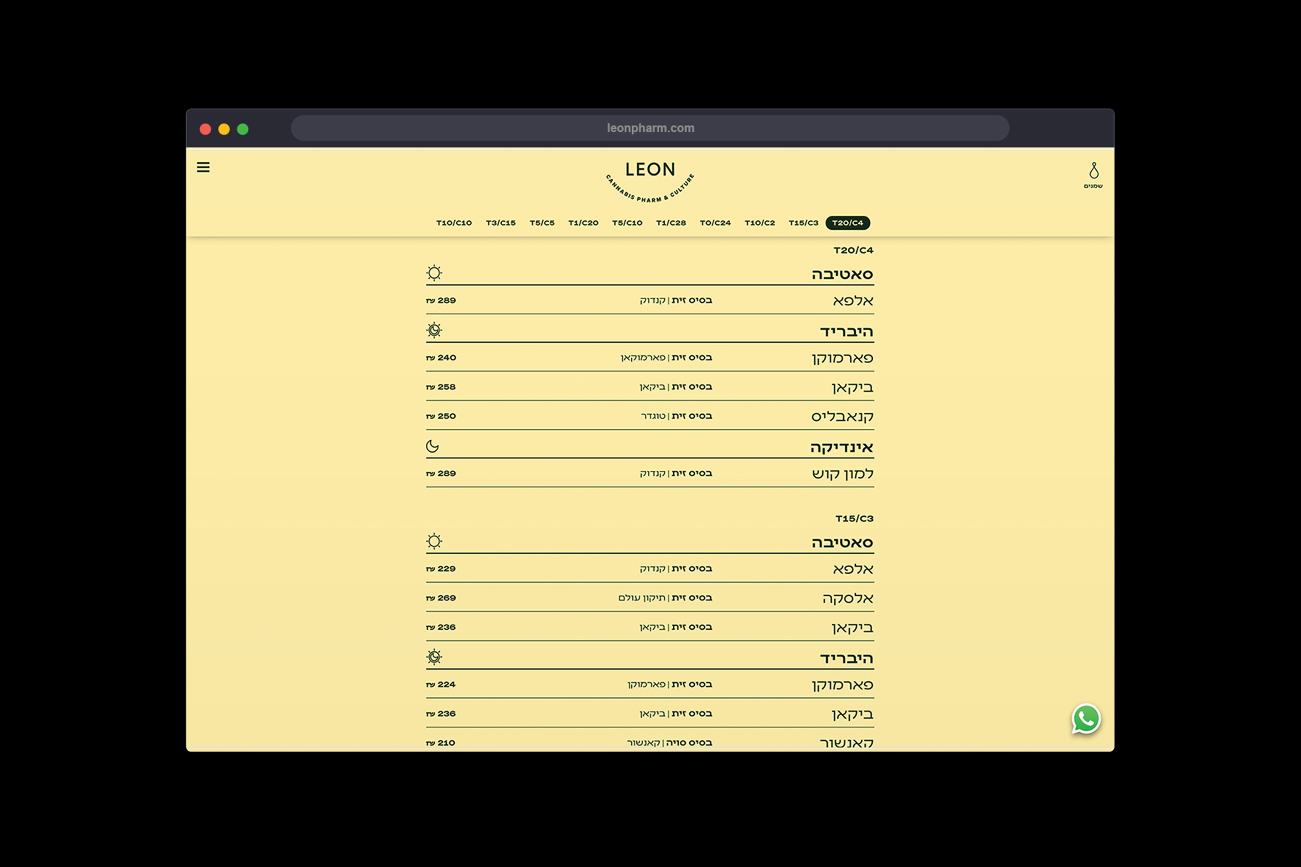Screen dimensions: 1301x867
Task: Click the 258 ₪ price
Action: pyautogui.click(x=441, y=386)
